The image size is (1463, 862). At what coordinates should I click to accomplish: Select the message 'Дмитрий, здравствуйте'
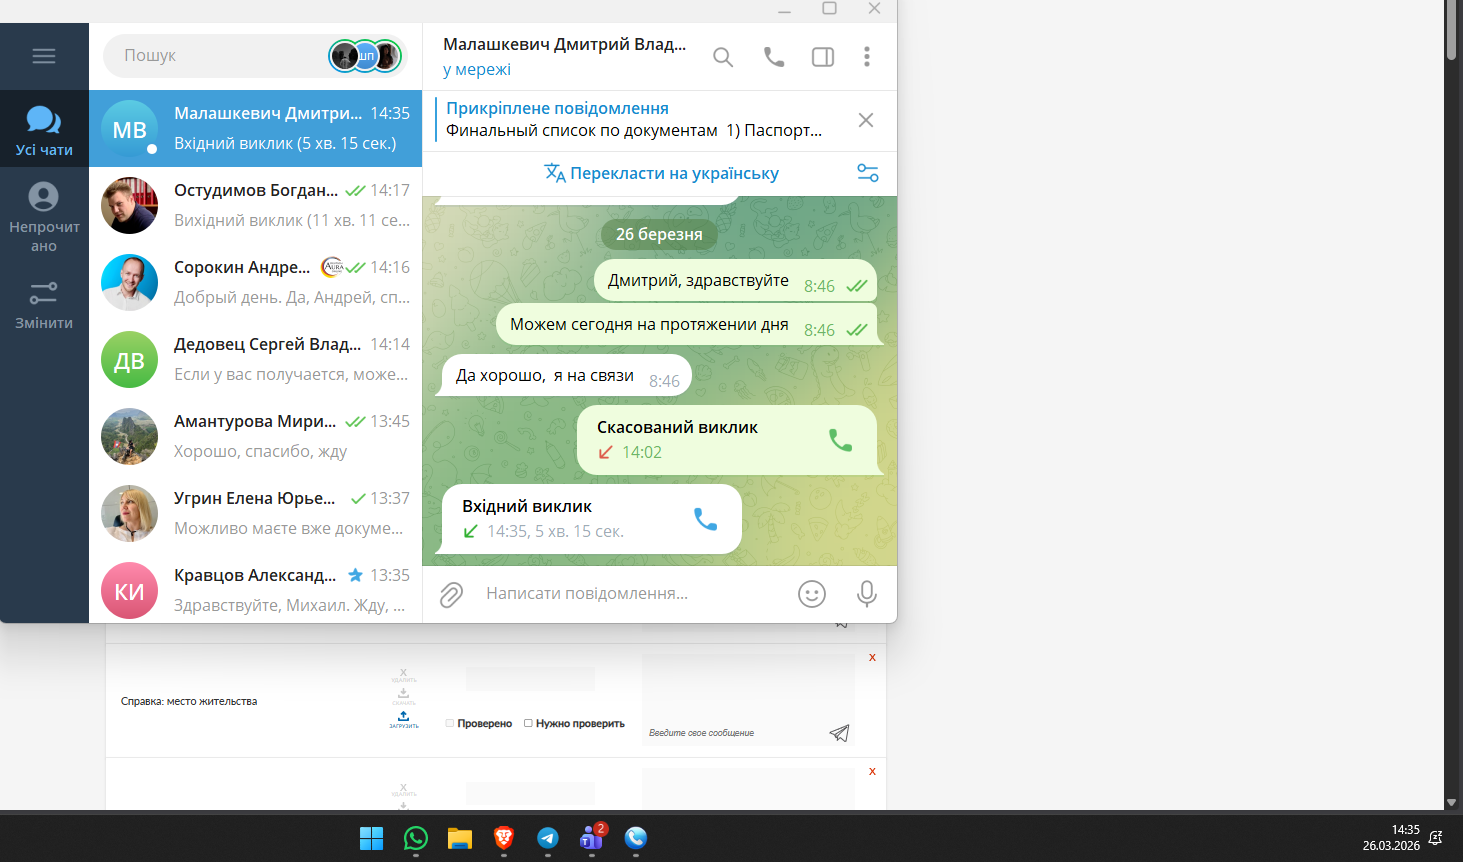735,281
